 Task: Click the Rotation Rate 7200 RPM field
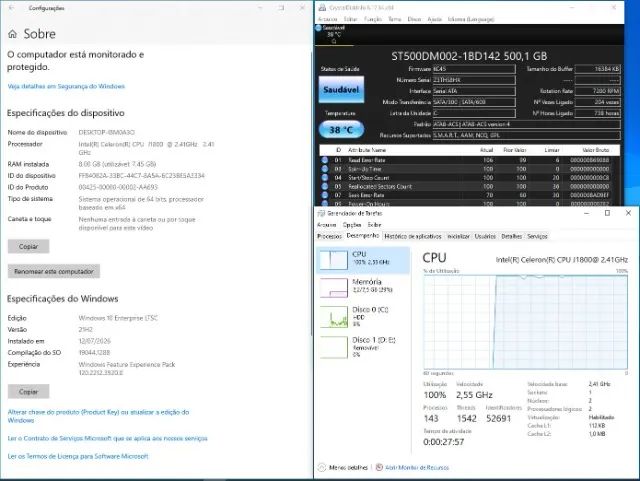click(598, 91)
